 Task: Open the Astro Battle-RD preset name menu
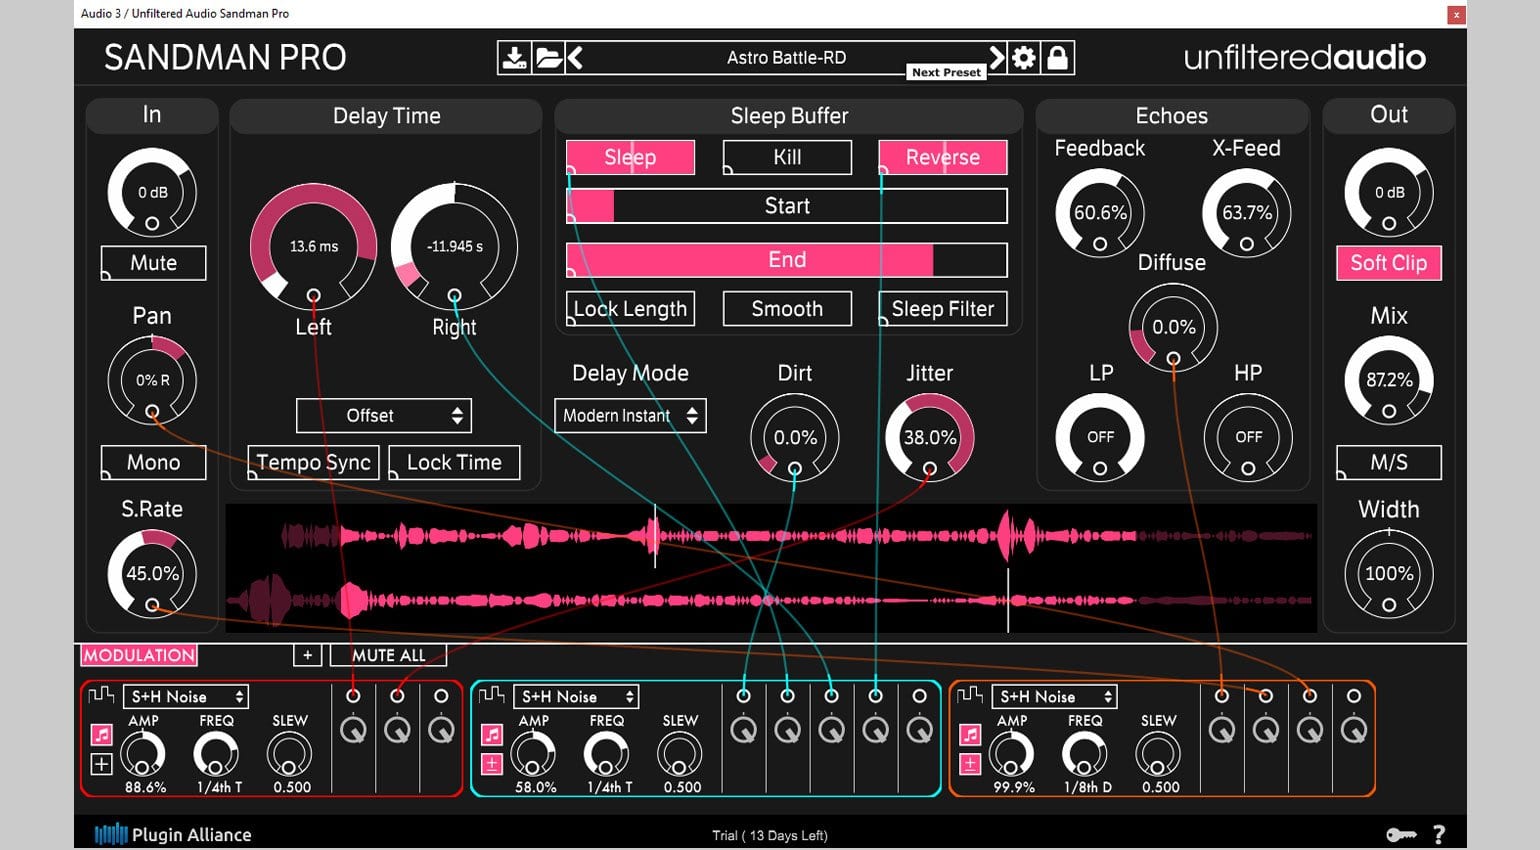(x=786, y=58)
